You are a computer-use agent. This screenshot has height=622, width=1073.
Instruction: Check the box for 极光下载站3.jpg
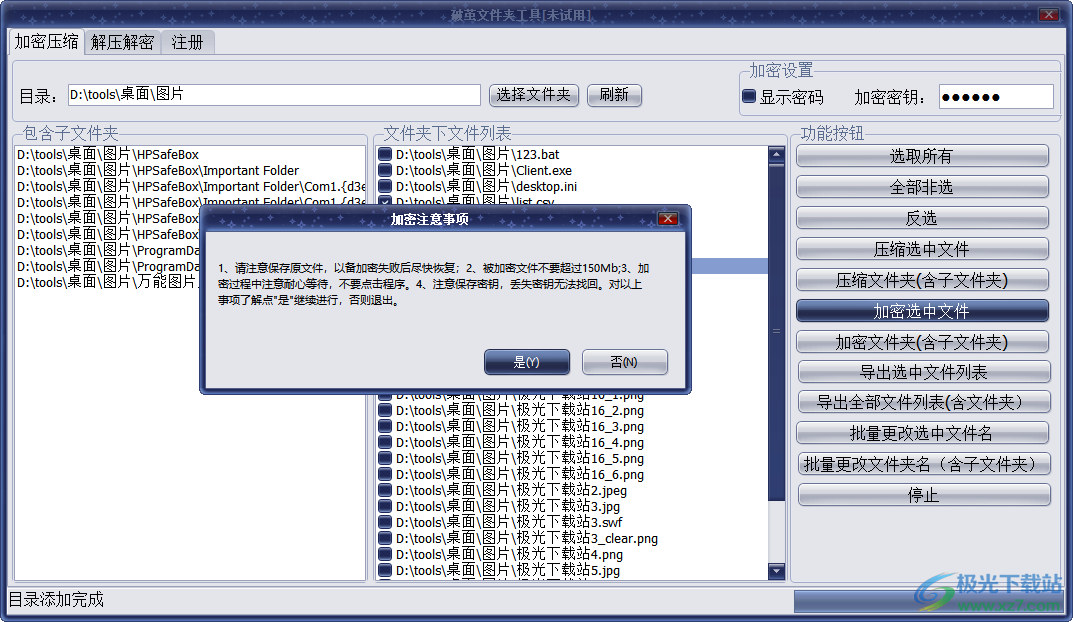click(385, 506)
